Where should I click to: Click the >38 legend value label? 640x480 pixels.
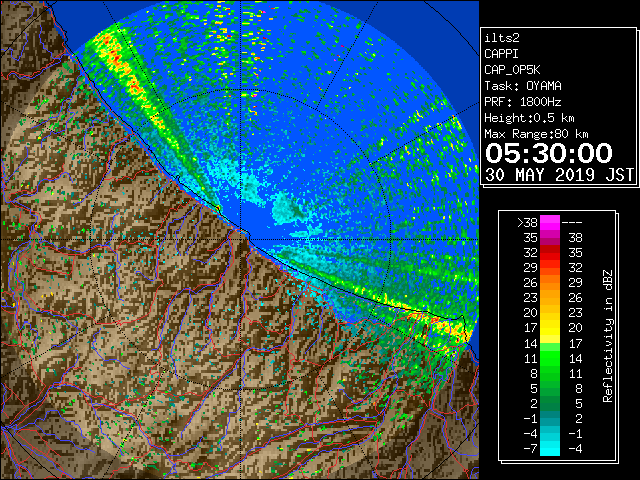coord(527,223)
